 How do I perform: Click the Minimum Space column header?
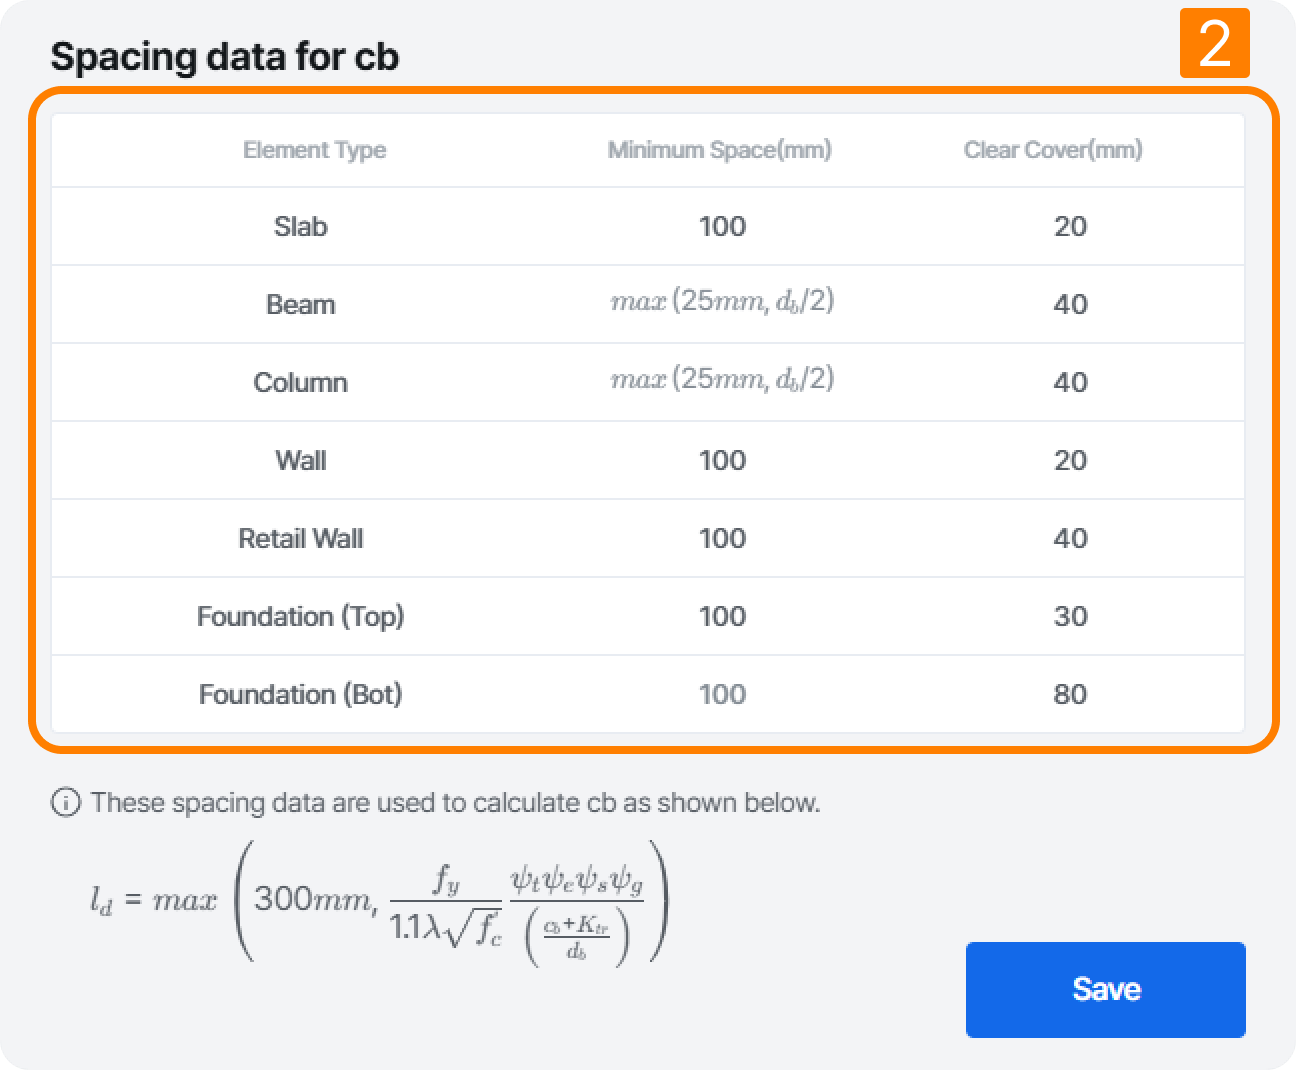point(720,149)
